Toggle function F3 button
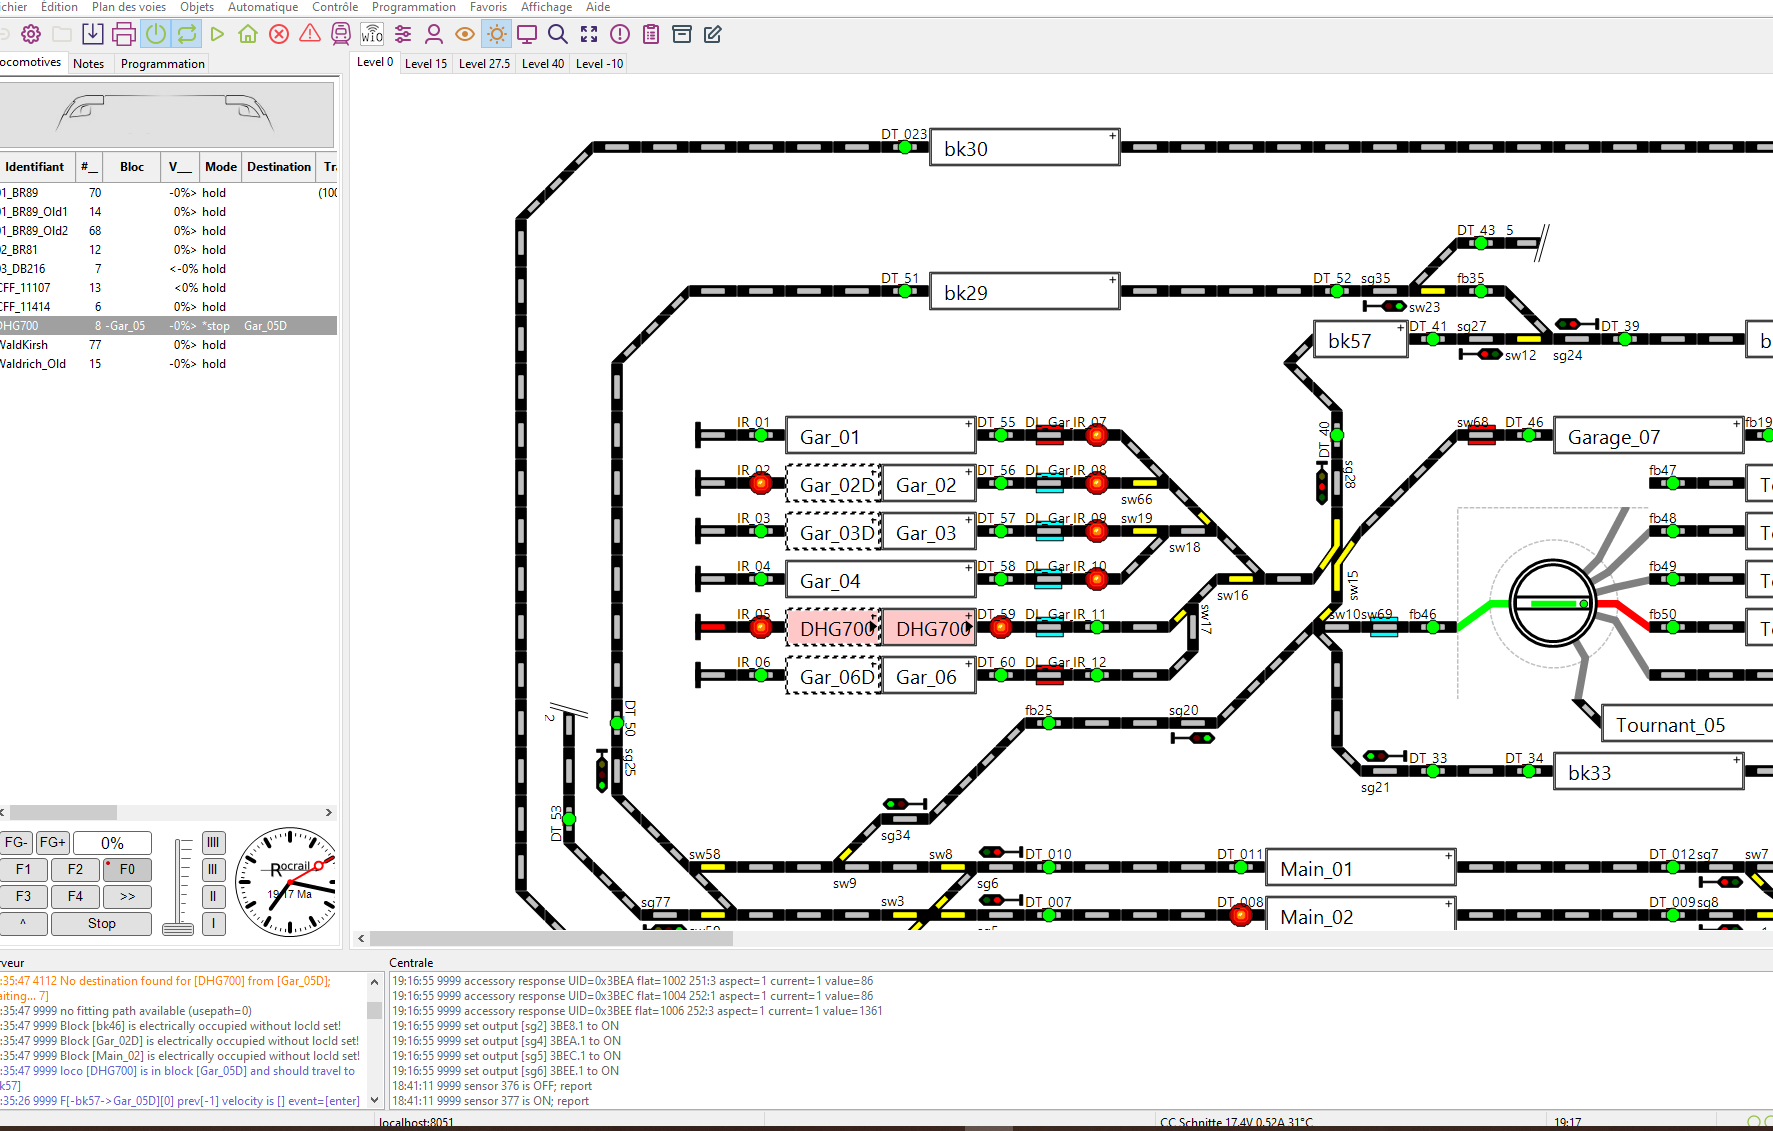 (23, 897)
